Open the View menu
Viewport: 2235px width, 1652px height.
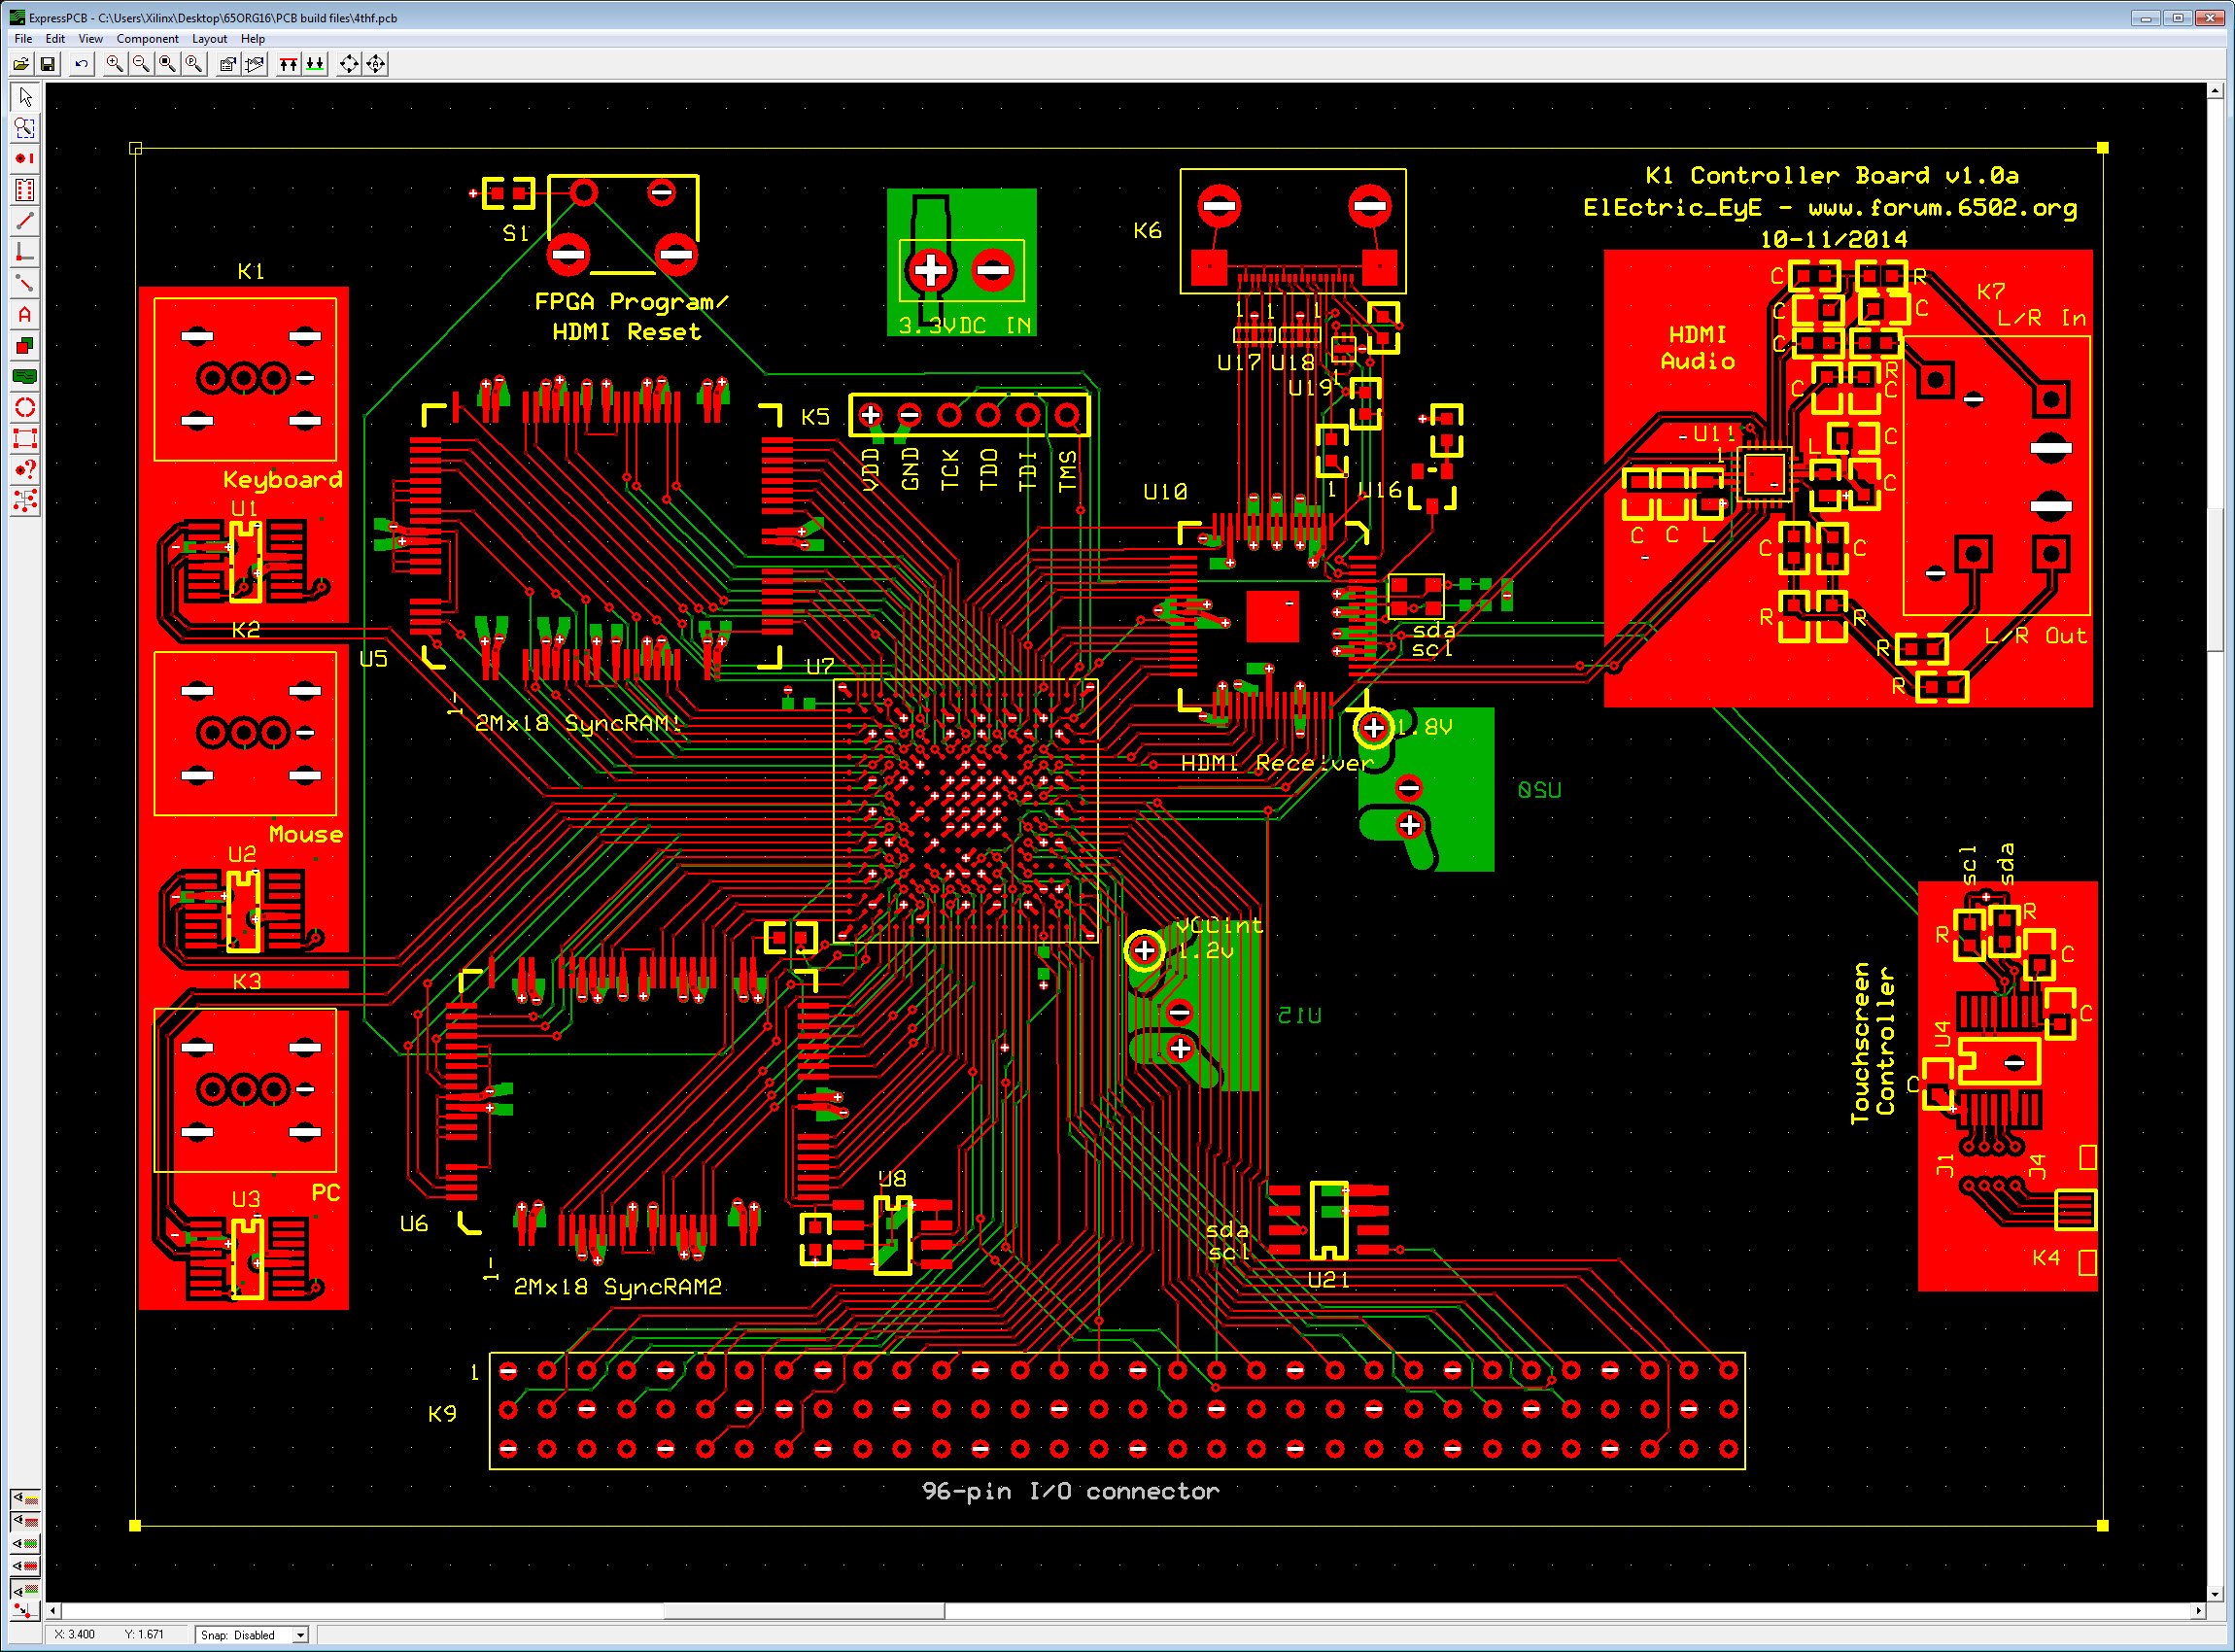tap(90, 39)
